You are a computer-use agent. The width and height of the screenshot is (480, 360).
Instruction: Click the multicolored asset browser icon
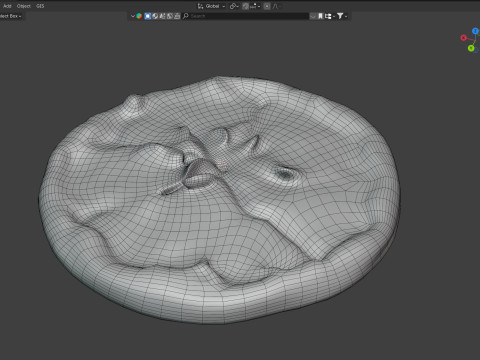click(139, 16)
